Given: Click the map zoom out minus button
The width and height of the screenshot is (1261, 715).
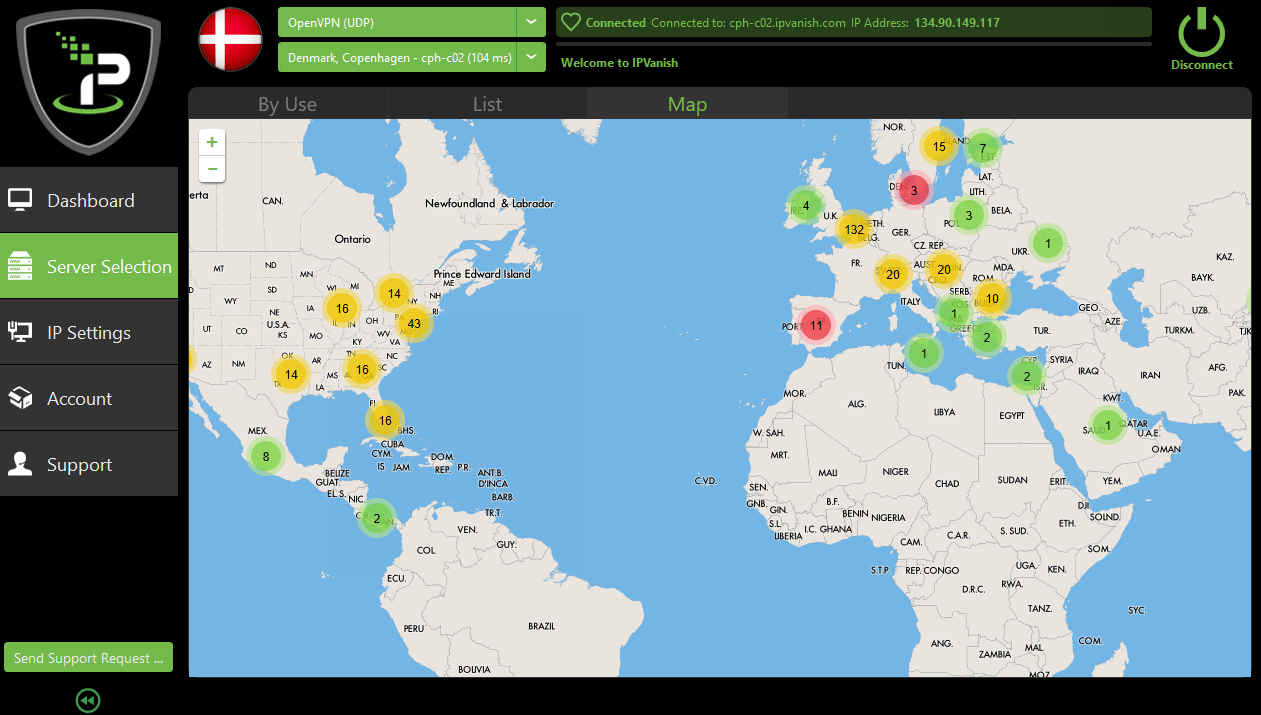Looking at the screenshot, I should (212, 169).
